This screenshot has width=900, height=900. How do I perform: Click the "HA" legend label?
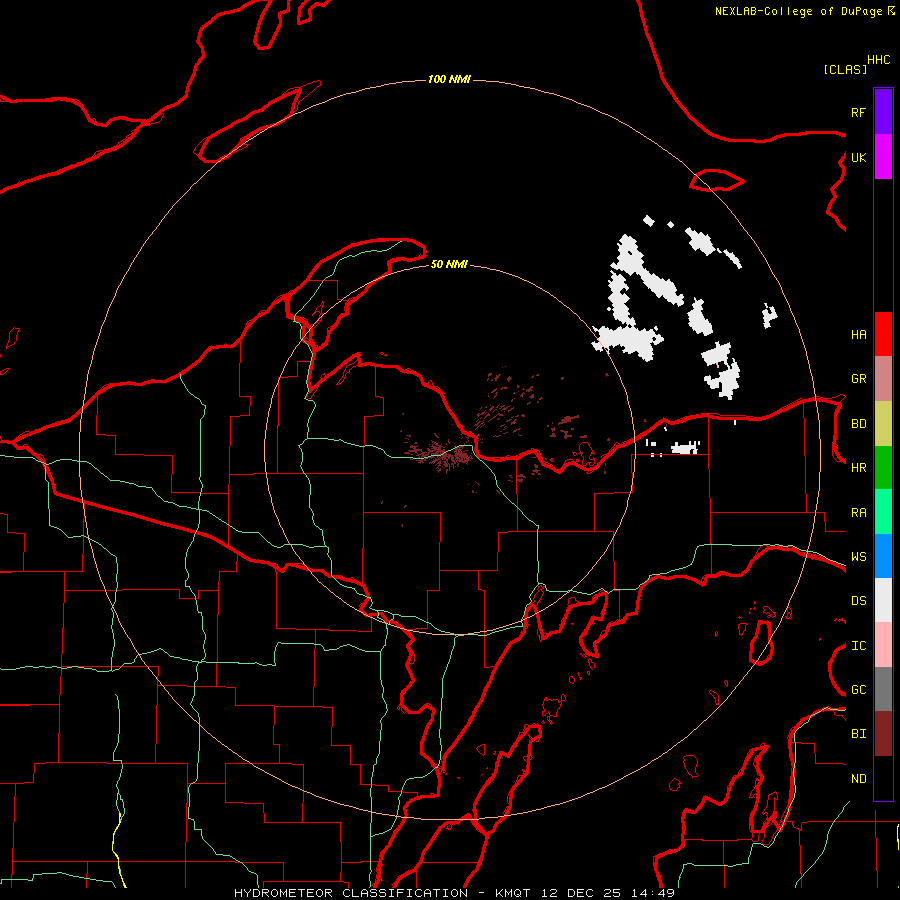tap(858, 335)
